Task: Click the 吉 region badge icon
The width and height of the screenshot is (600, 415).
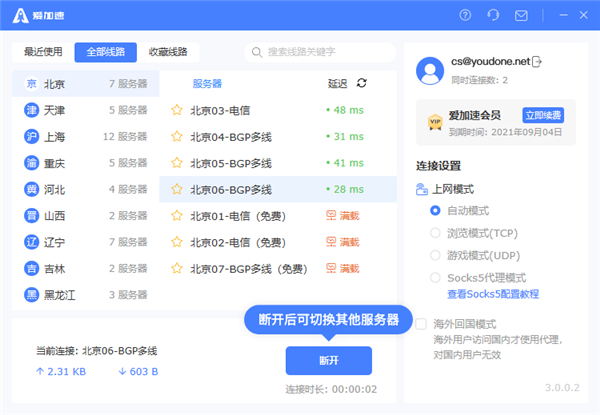Action: (x=31, y=269)
